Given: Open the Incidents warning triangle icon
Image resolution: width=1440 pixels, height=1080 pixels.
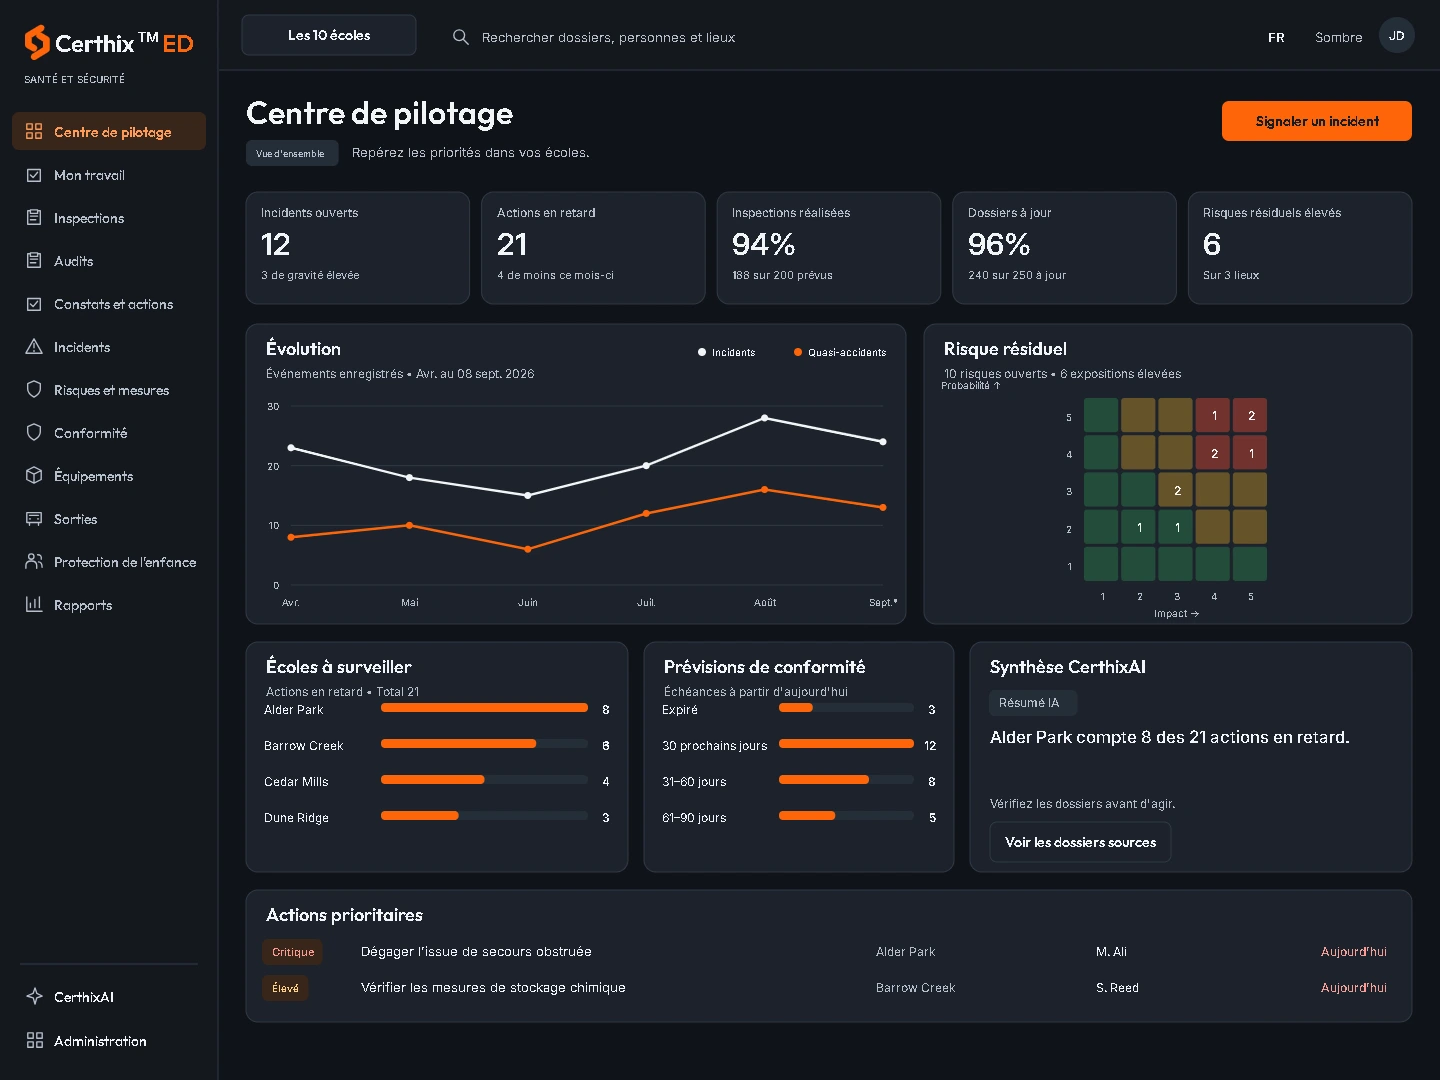Looking at the screenshot, I should (x=34, y=347).
